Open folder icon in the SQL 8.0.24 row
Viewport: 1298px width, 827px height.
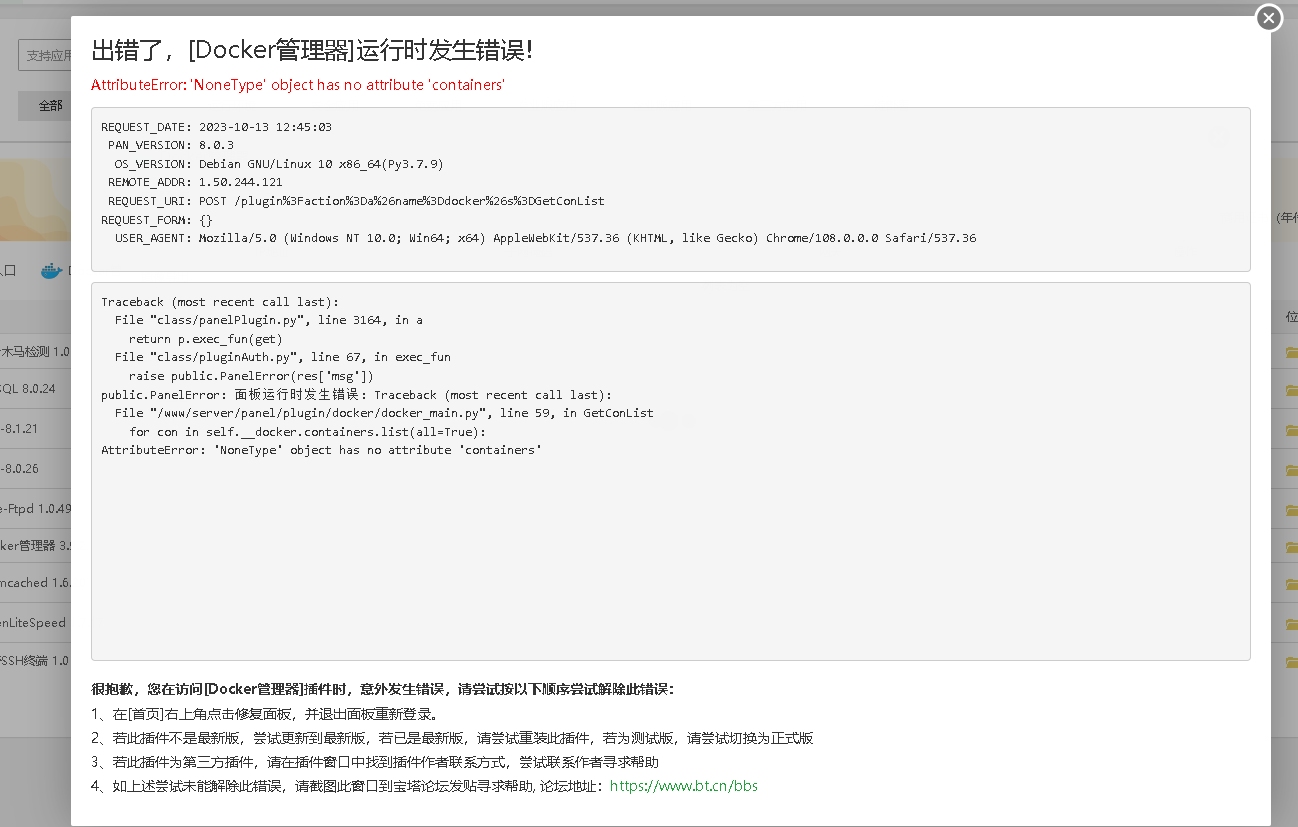1291,389
